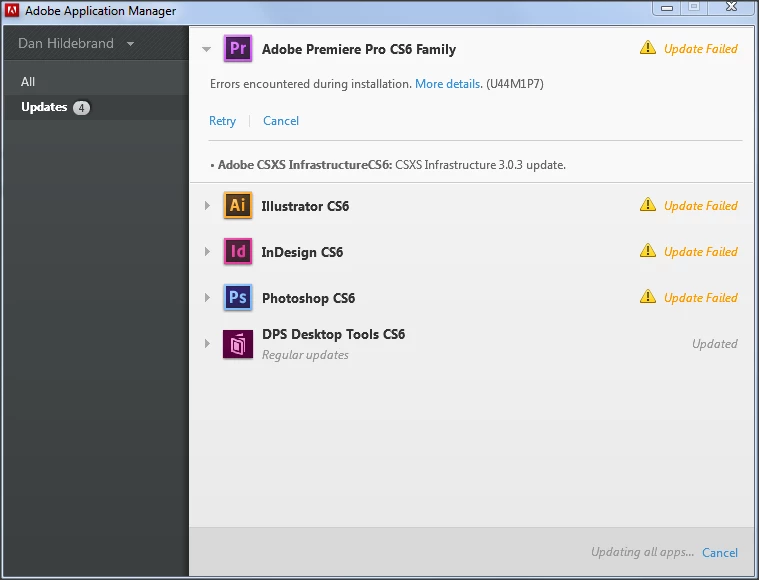Select the Photoshop CS6 title text
The image size is (759, 580).
click(308, 298)
